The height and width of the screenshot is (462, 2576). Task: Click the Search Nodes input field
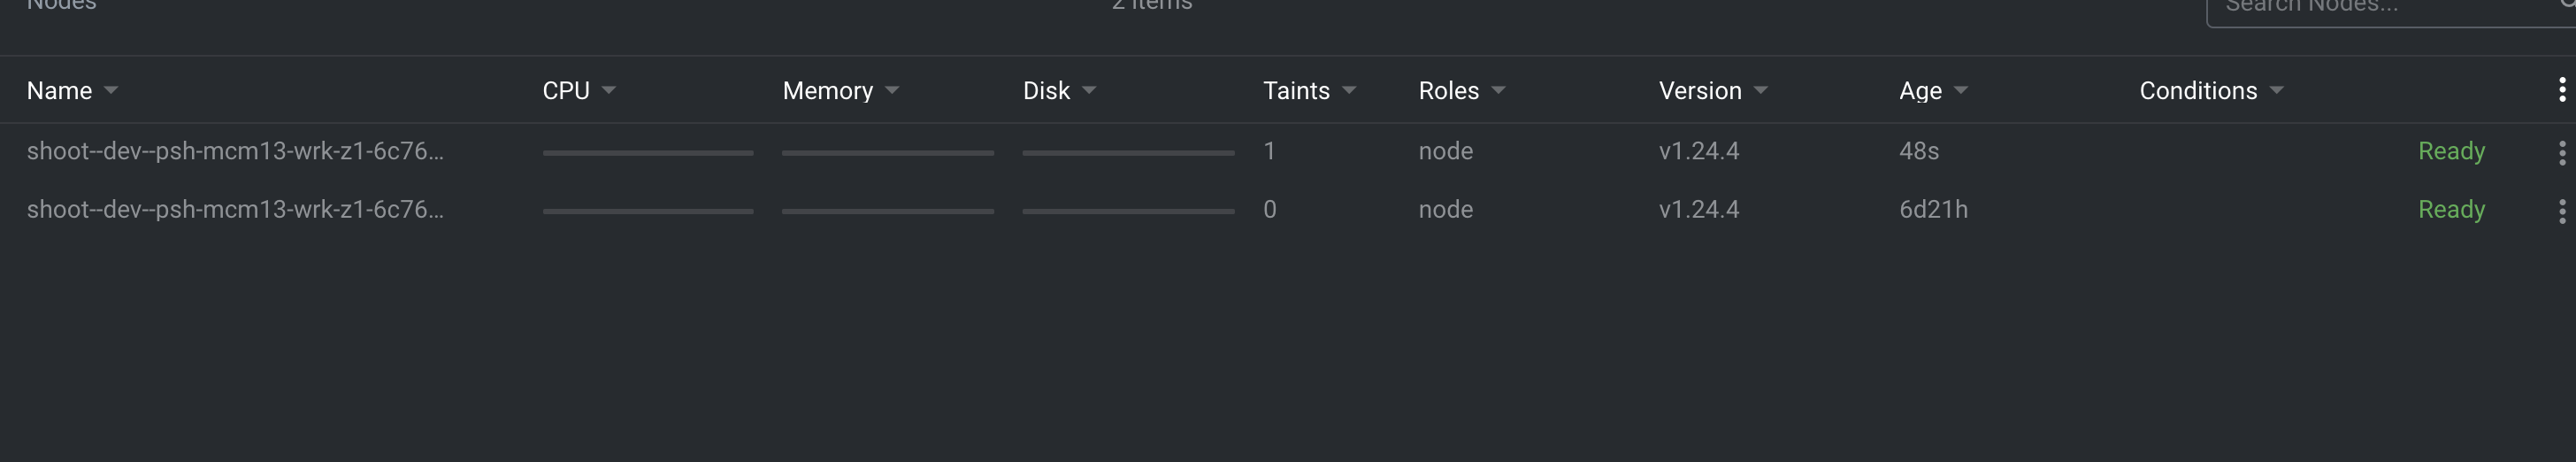(2380, 8)
